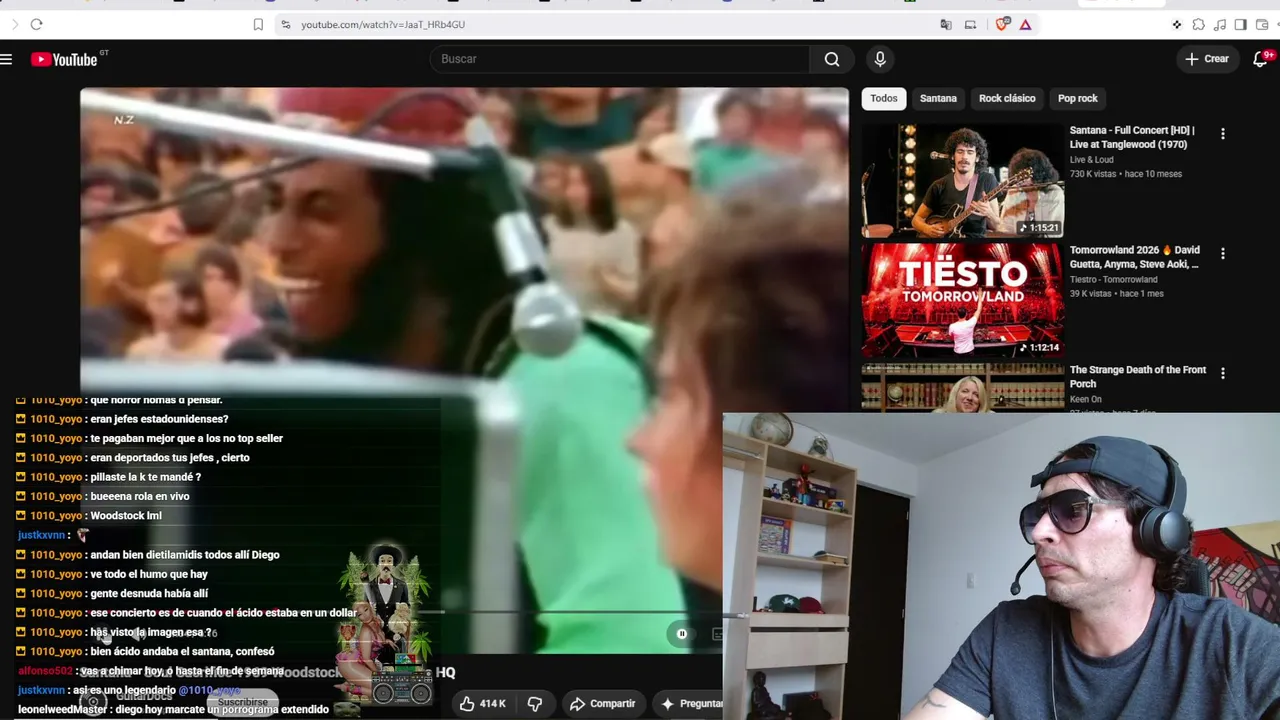The height and width of the screenshot is (720, 1280).
Task: Dislike the video with thumbs down
Action: click(535, 704)
